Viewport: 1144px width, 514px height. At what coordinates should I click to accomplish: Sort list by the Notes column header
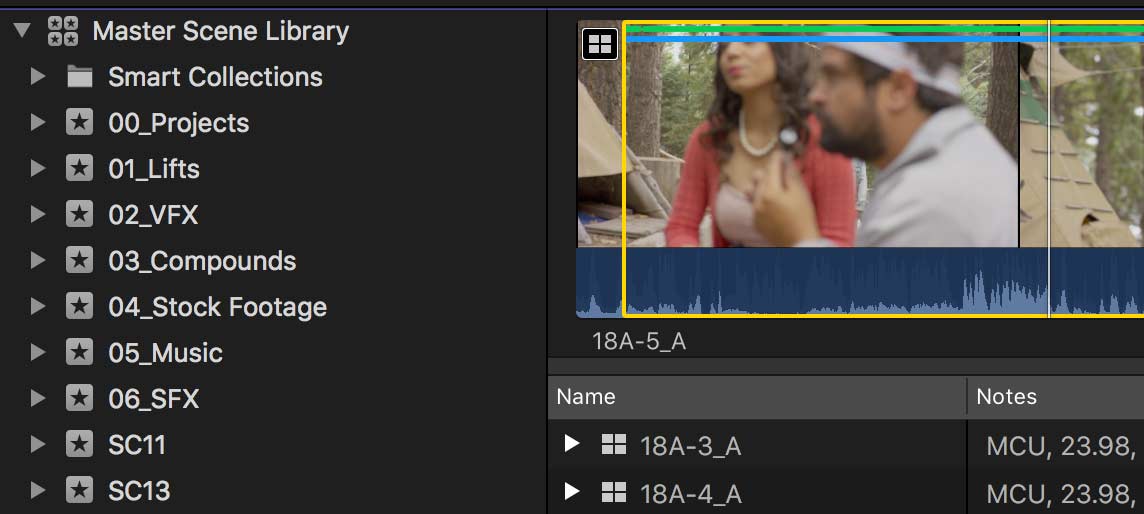[1056, 397]
